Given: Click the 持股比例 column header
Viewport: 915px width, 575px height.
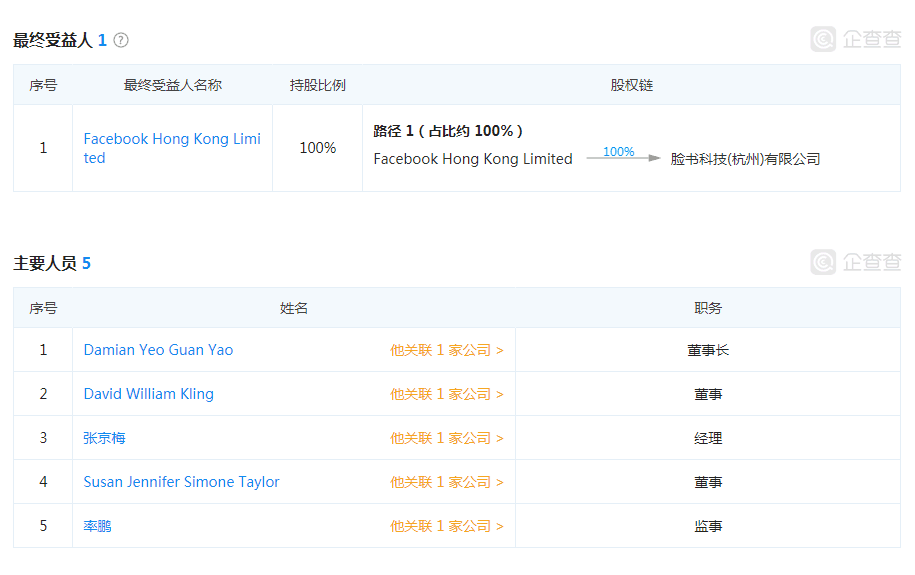Looking at the screenshot, I should pos(317,85).
